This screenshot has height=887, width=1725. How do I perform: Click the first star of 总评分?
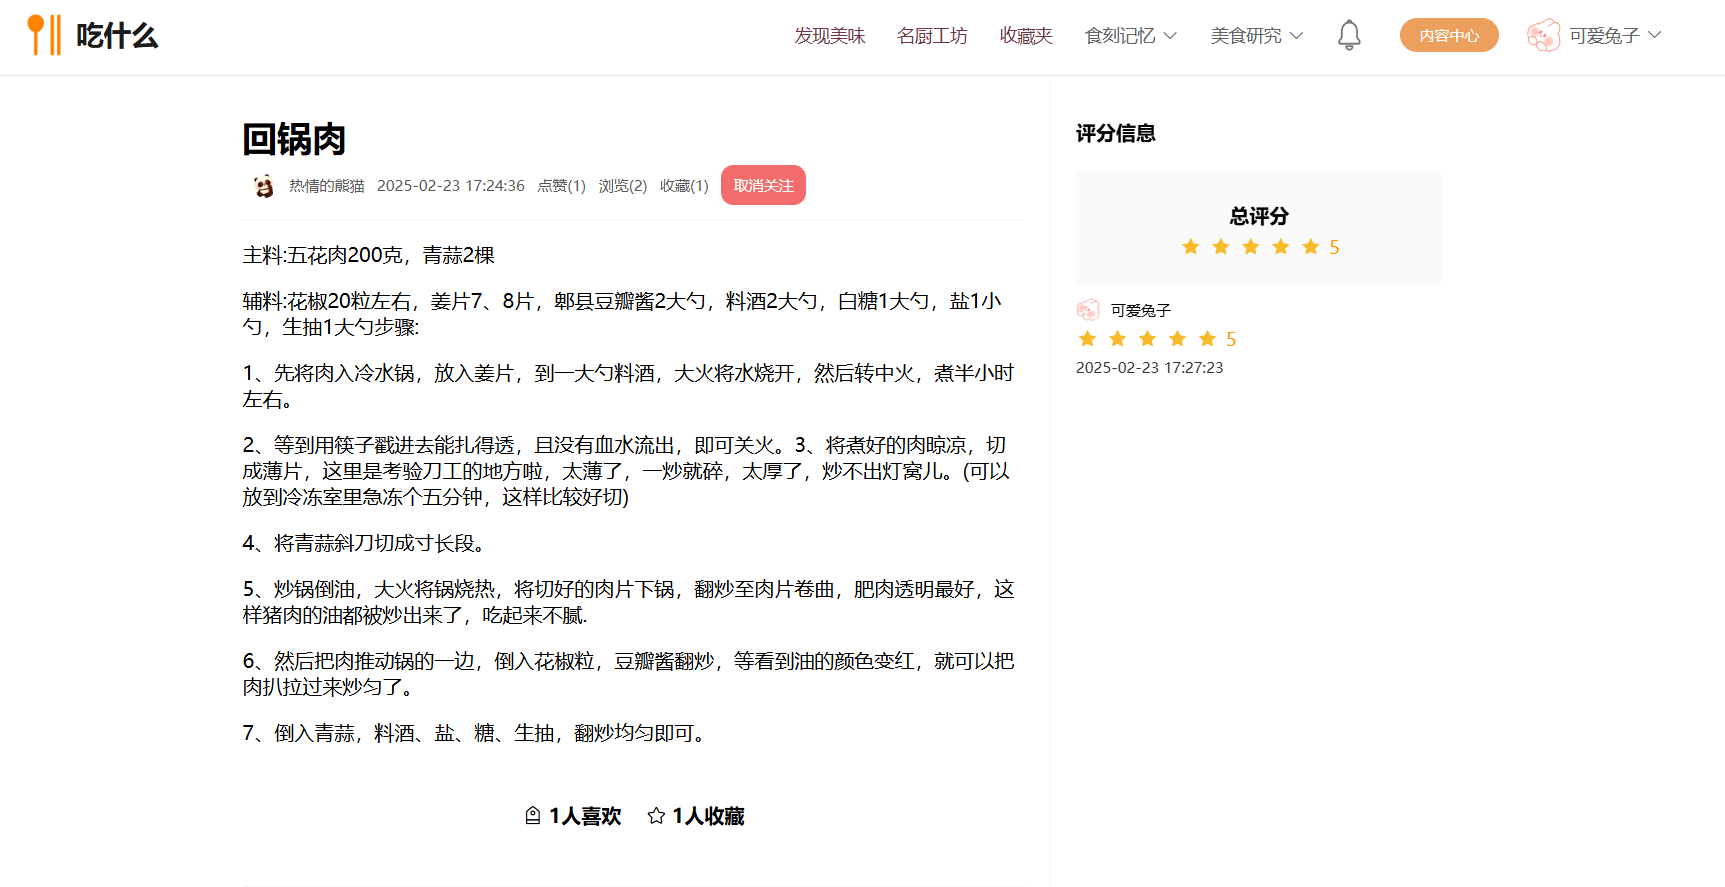(x=1190, y=247)
